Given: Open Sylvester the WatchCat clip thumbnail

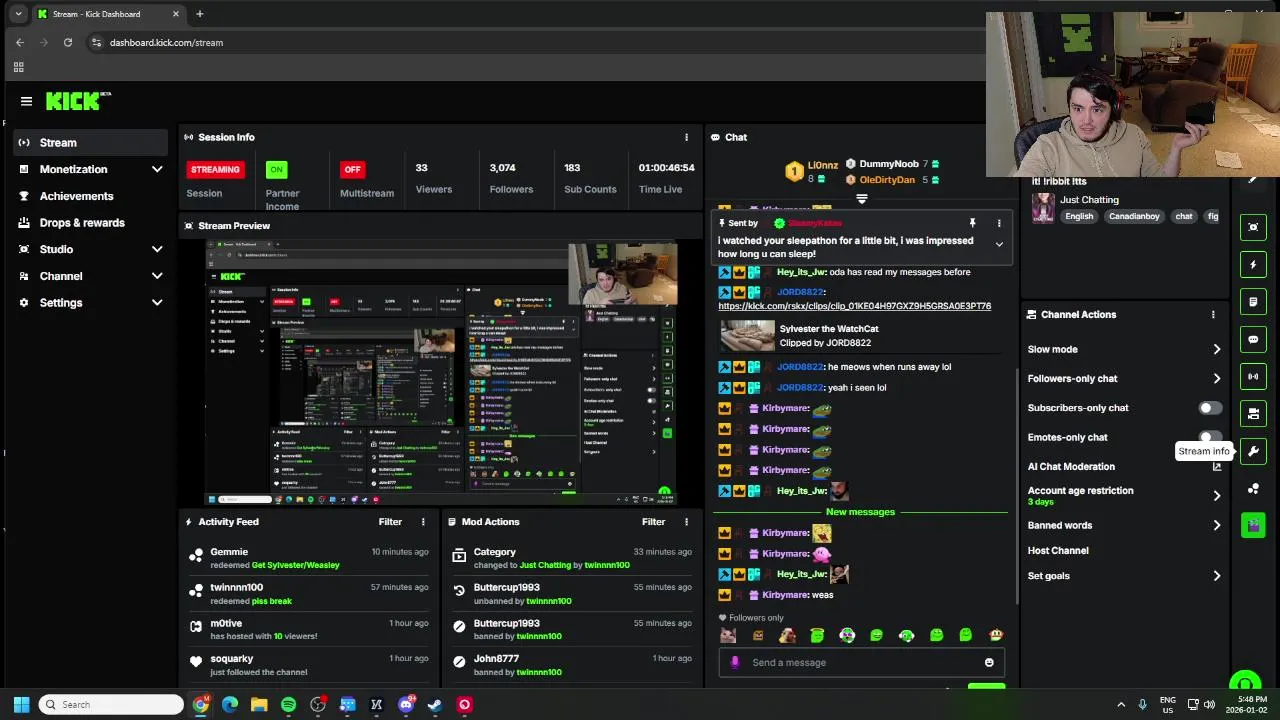Looking at the screenshot, I should pos(747,336).
